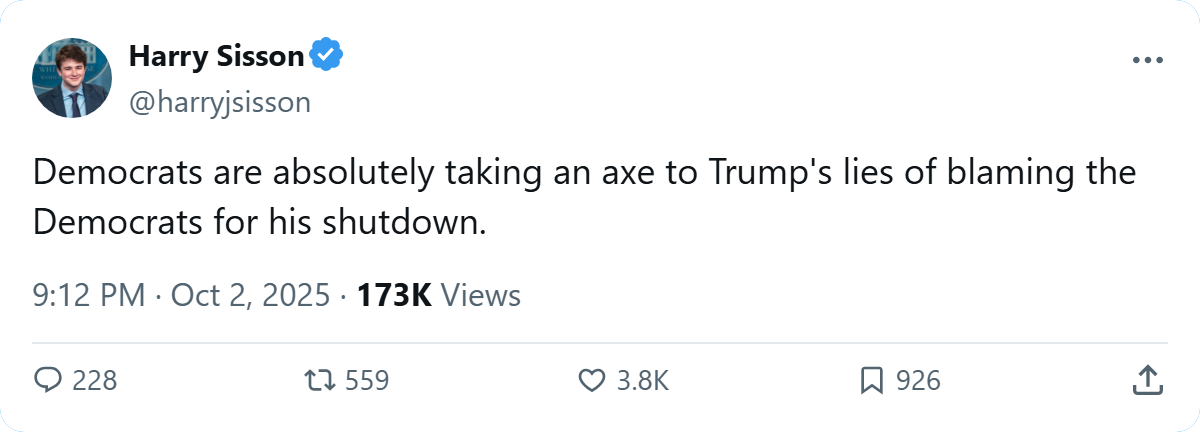Click the 9:12 PM timestamp
This screenshot has width=1200, height=432.
[88, 296]
